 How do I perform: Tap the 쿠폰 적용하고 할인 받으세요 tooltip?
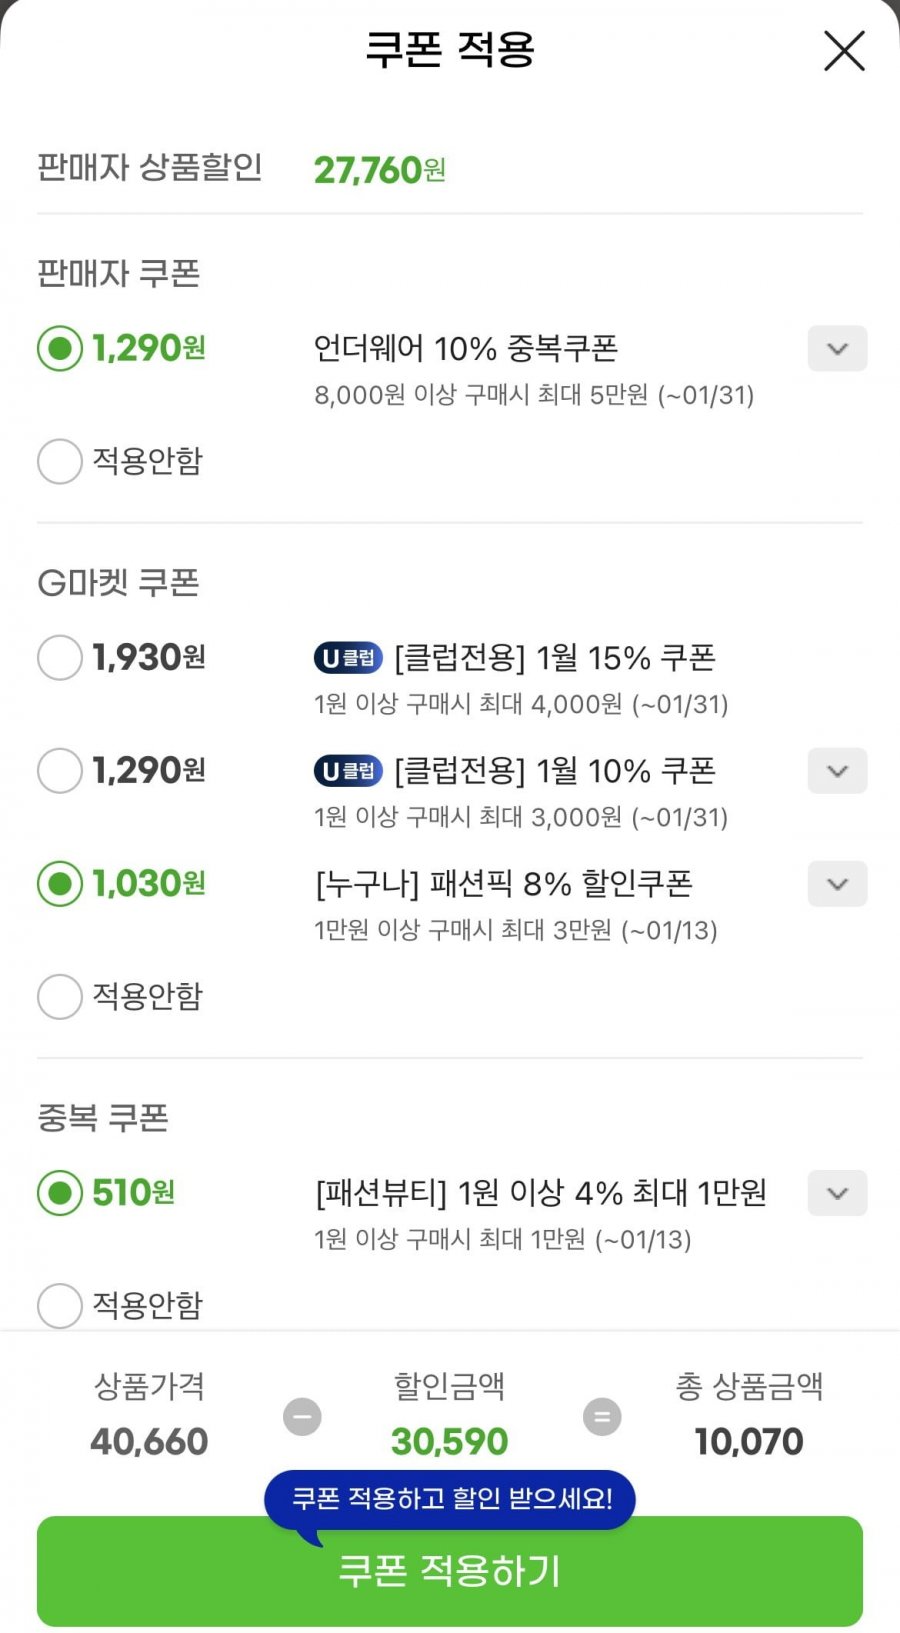point(450,1498)
